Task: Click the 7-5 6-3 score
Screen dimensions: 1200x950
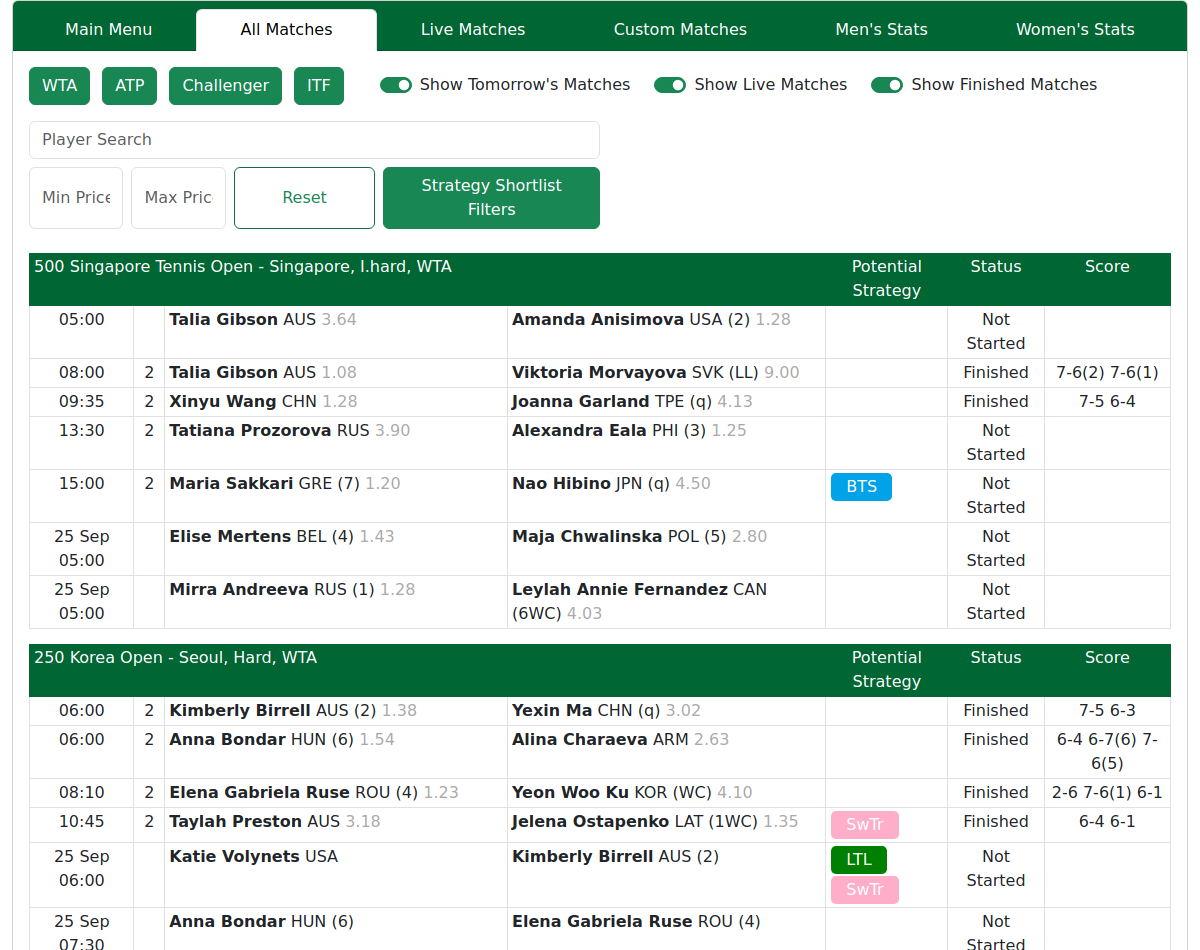Action: click(x=1107, y=711)
